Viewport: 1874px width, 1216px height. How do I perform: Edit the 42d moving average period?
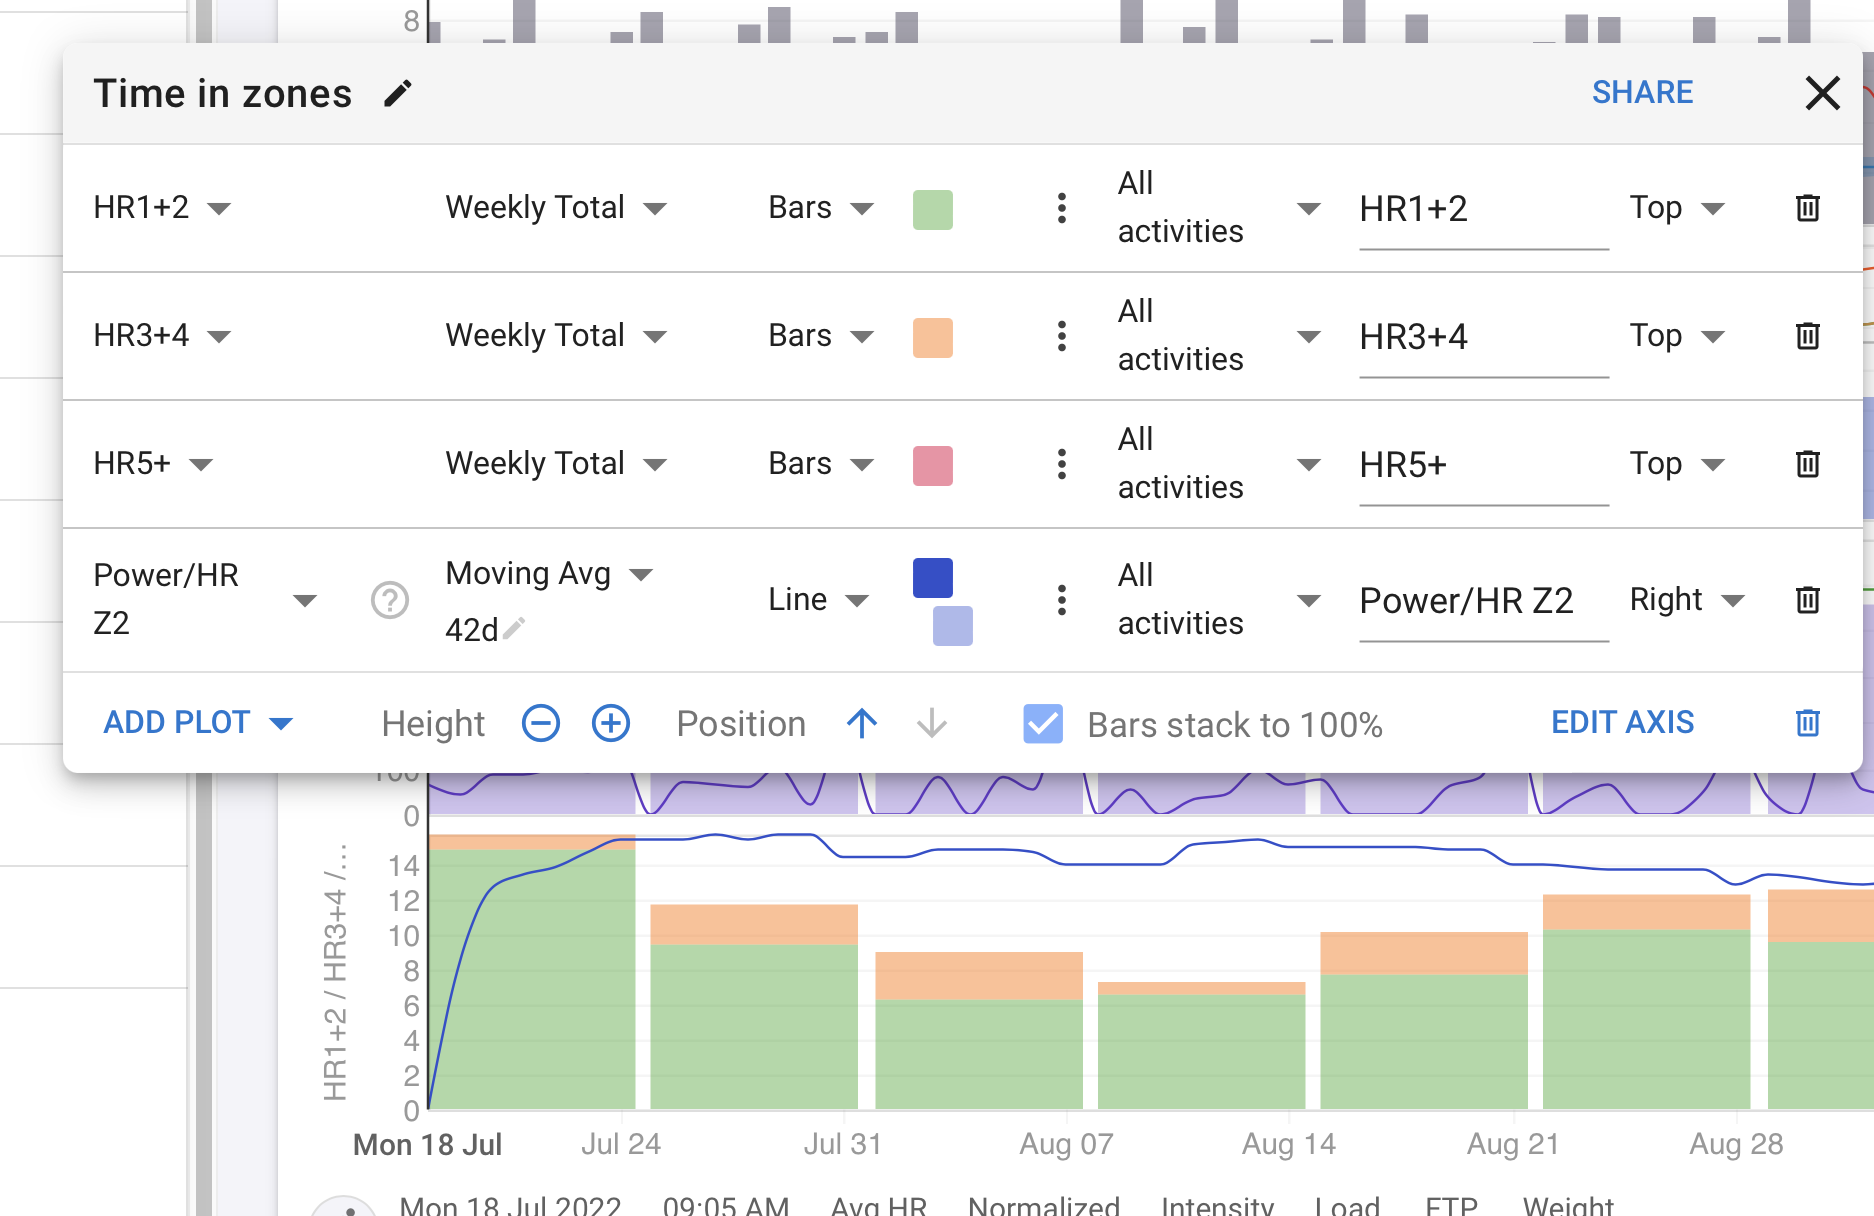pyautogui.click(x=514, y=629)
